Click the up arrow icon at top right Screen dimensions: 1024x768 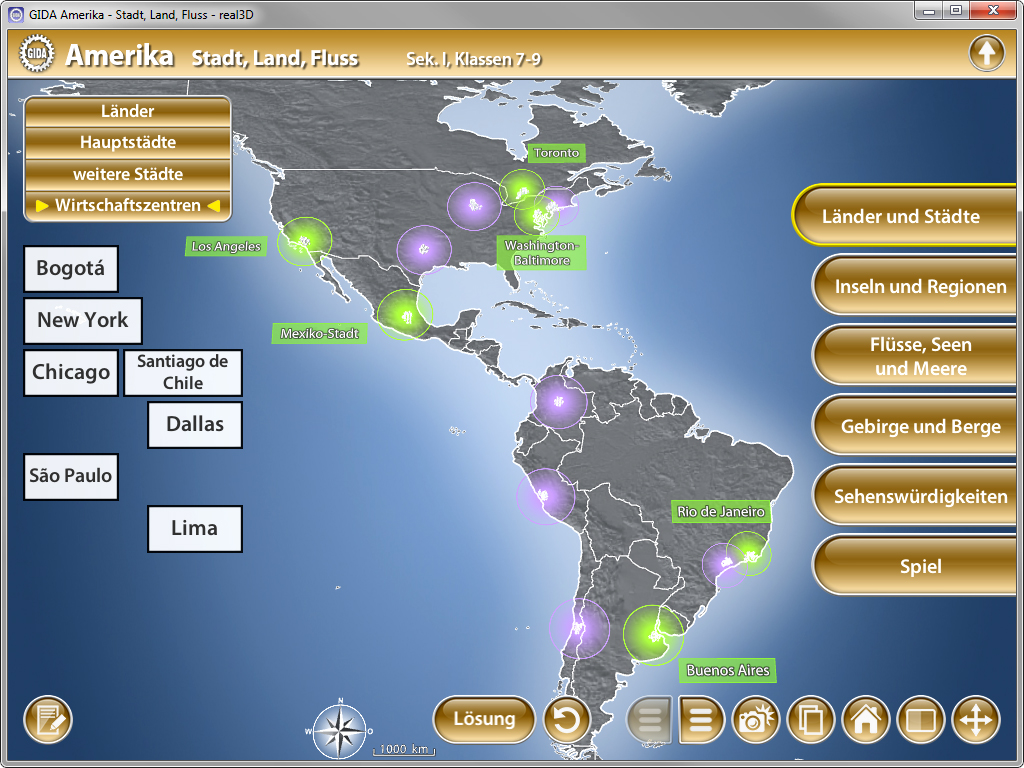(986, 53)
